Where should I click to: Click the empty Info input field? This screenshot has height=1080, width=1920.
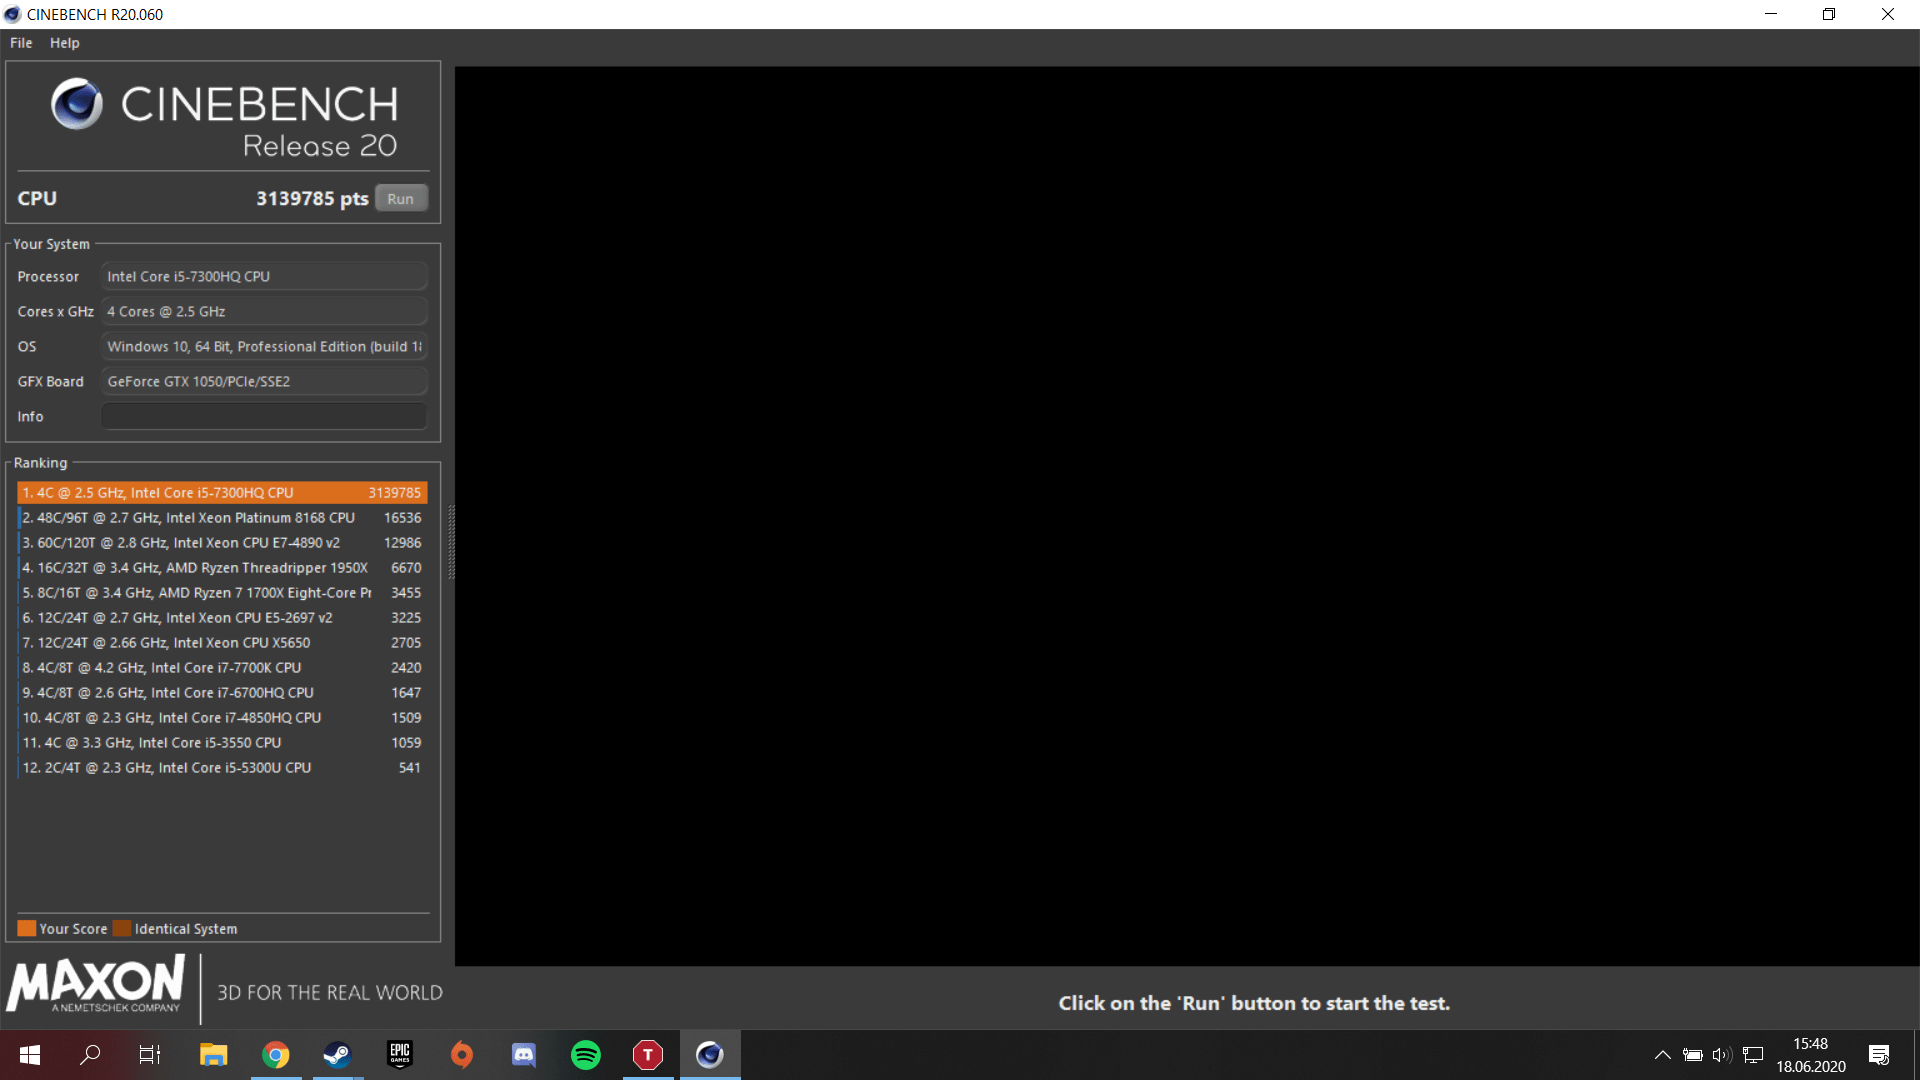(264, 416)
